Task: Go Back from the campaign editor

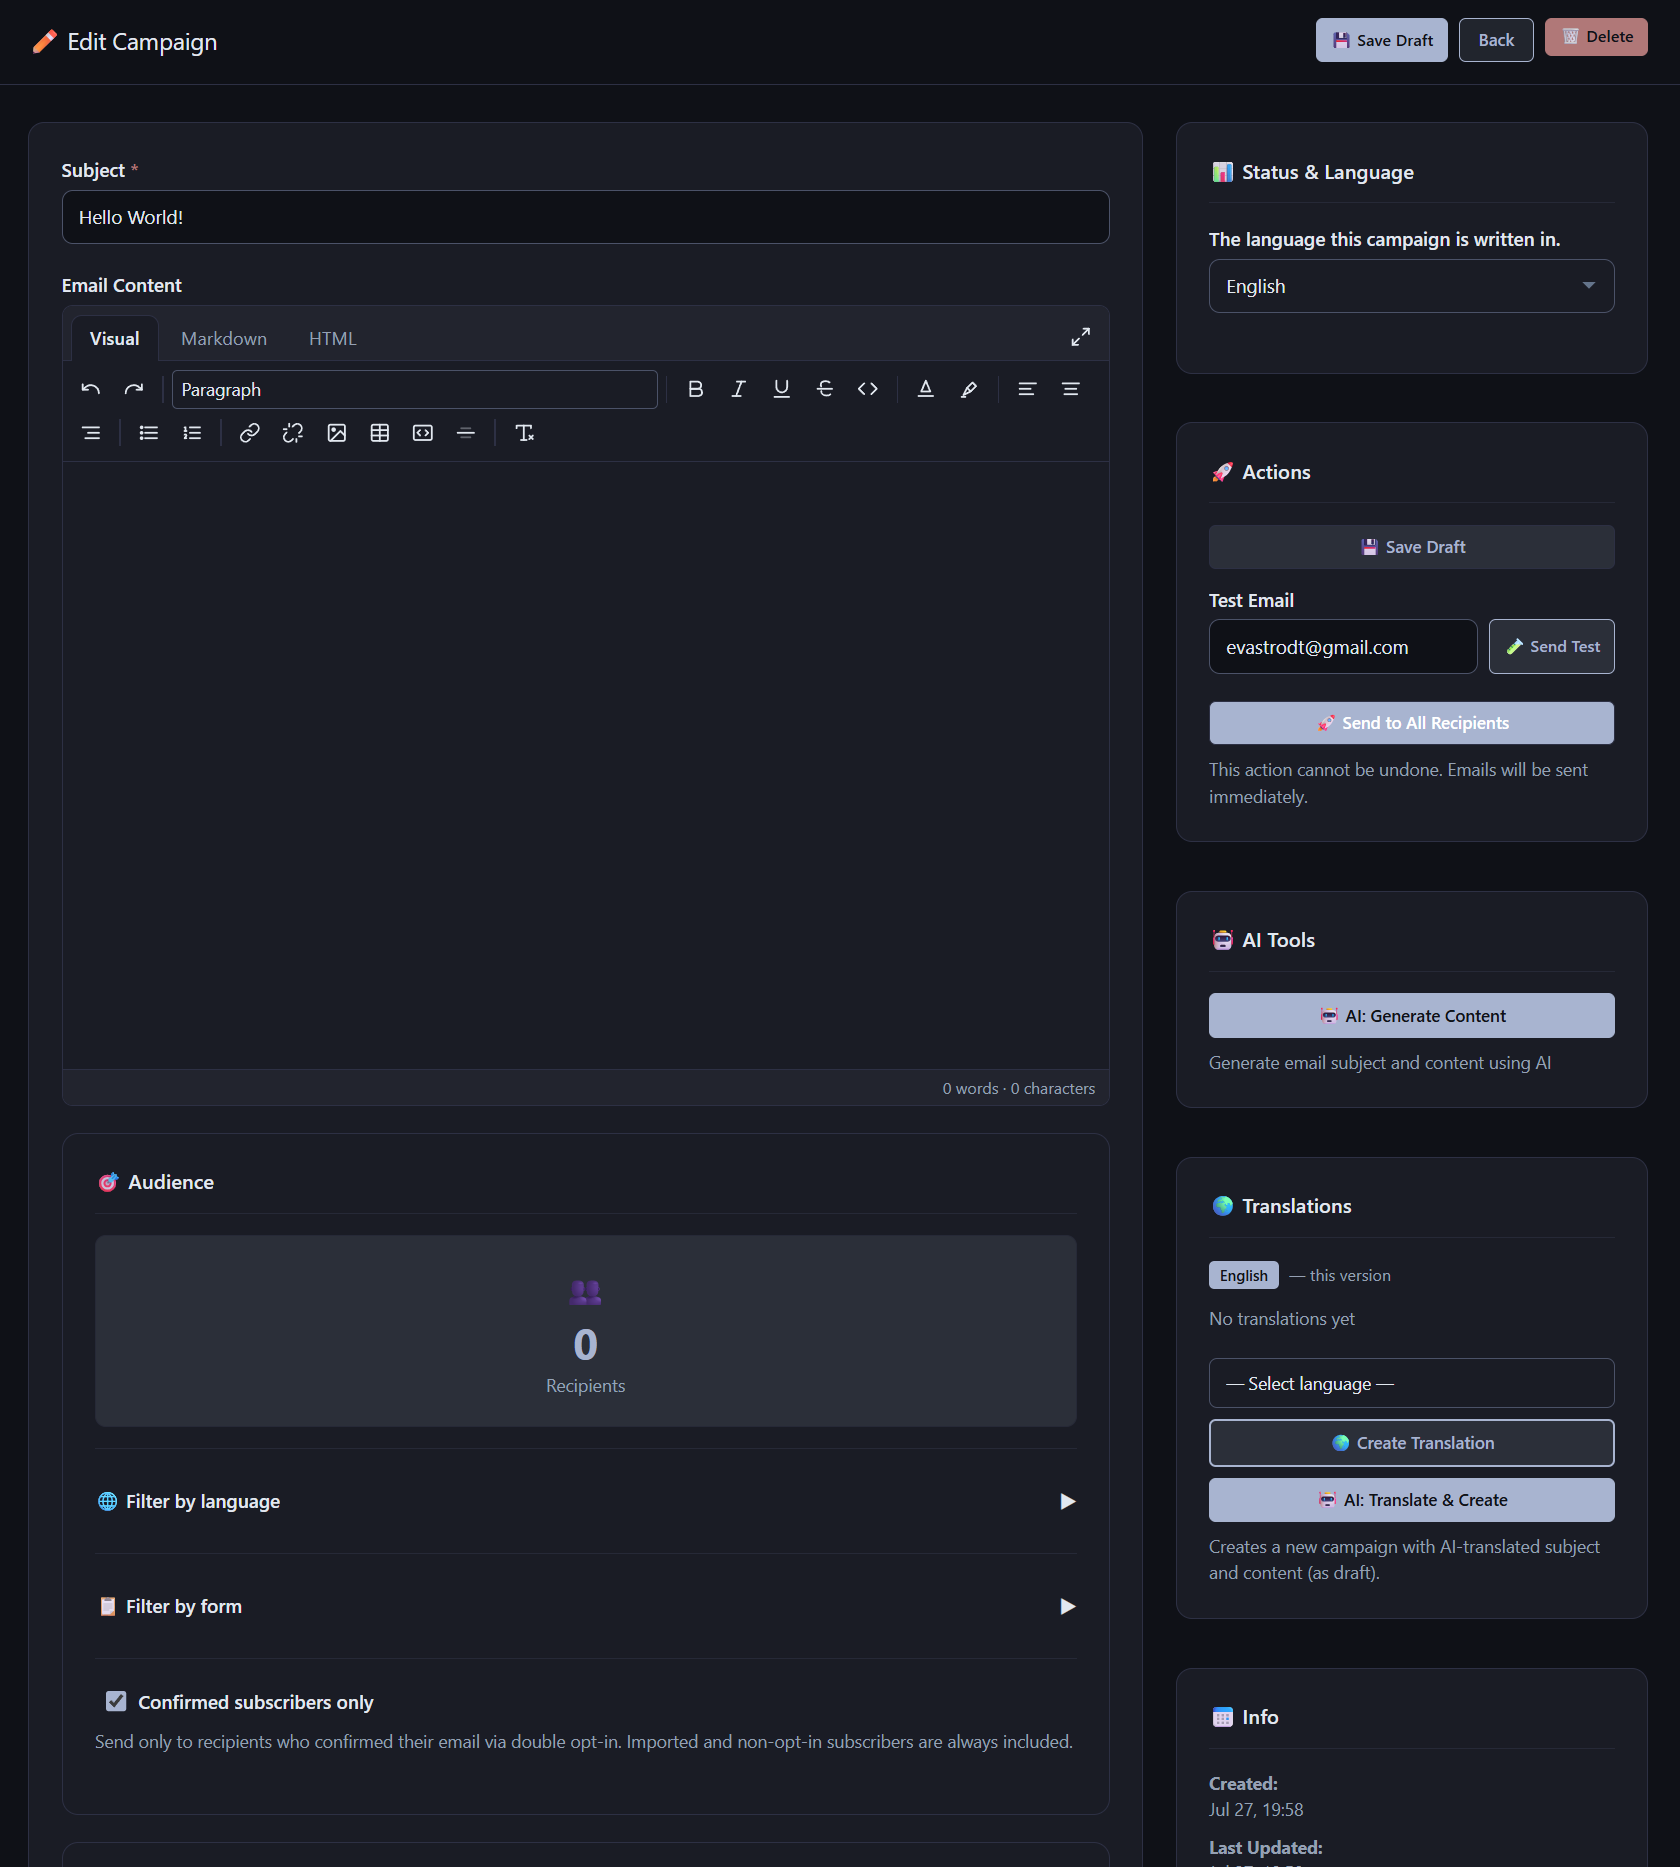Action: (1496, 40)
